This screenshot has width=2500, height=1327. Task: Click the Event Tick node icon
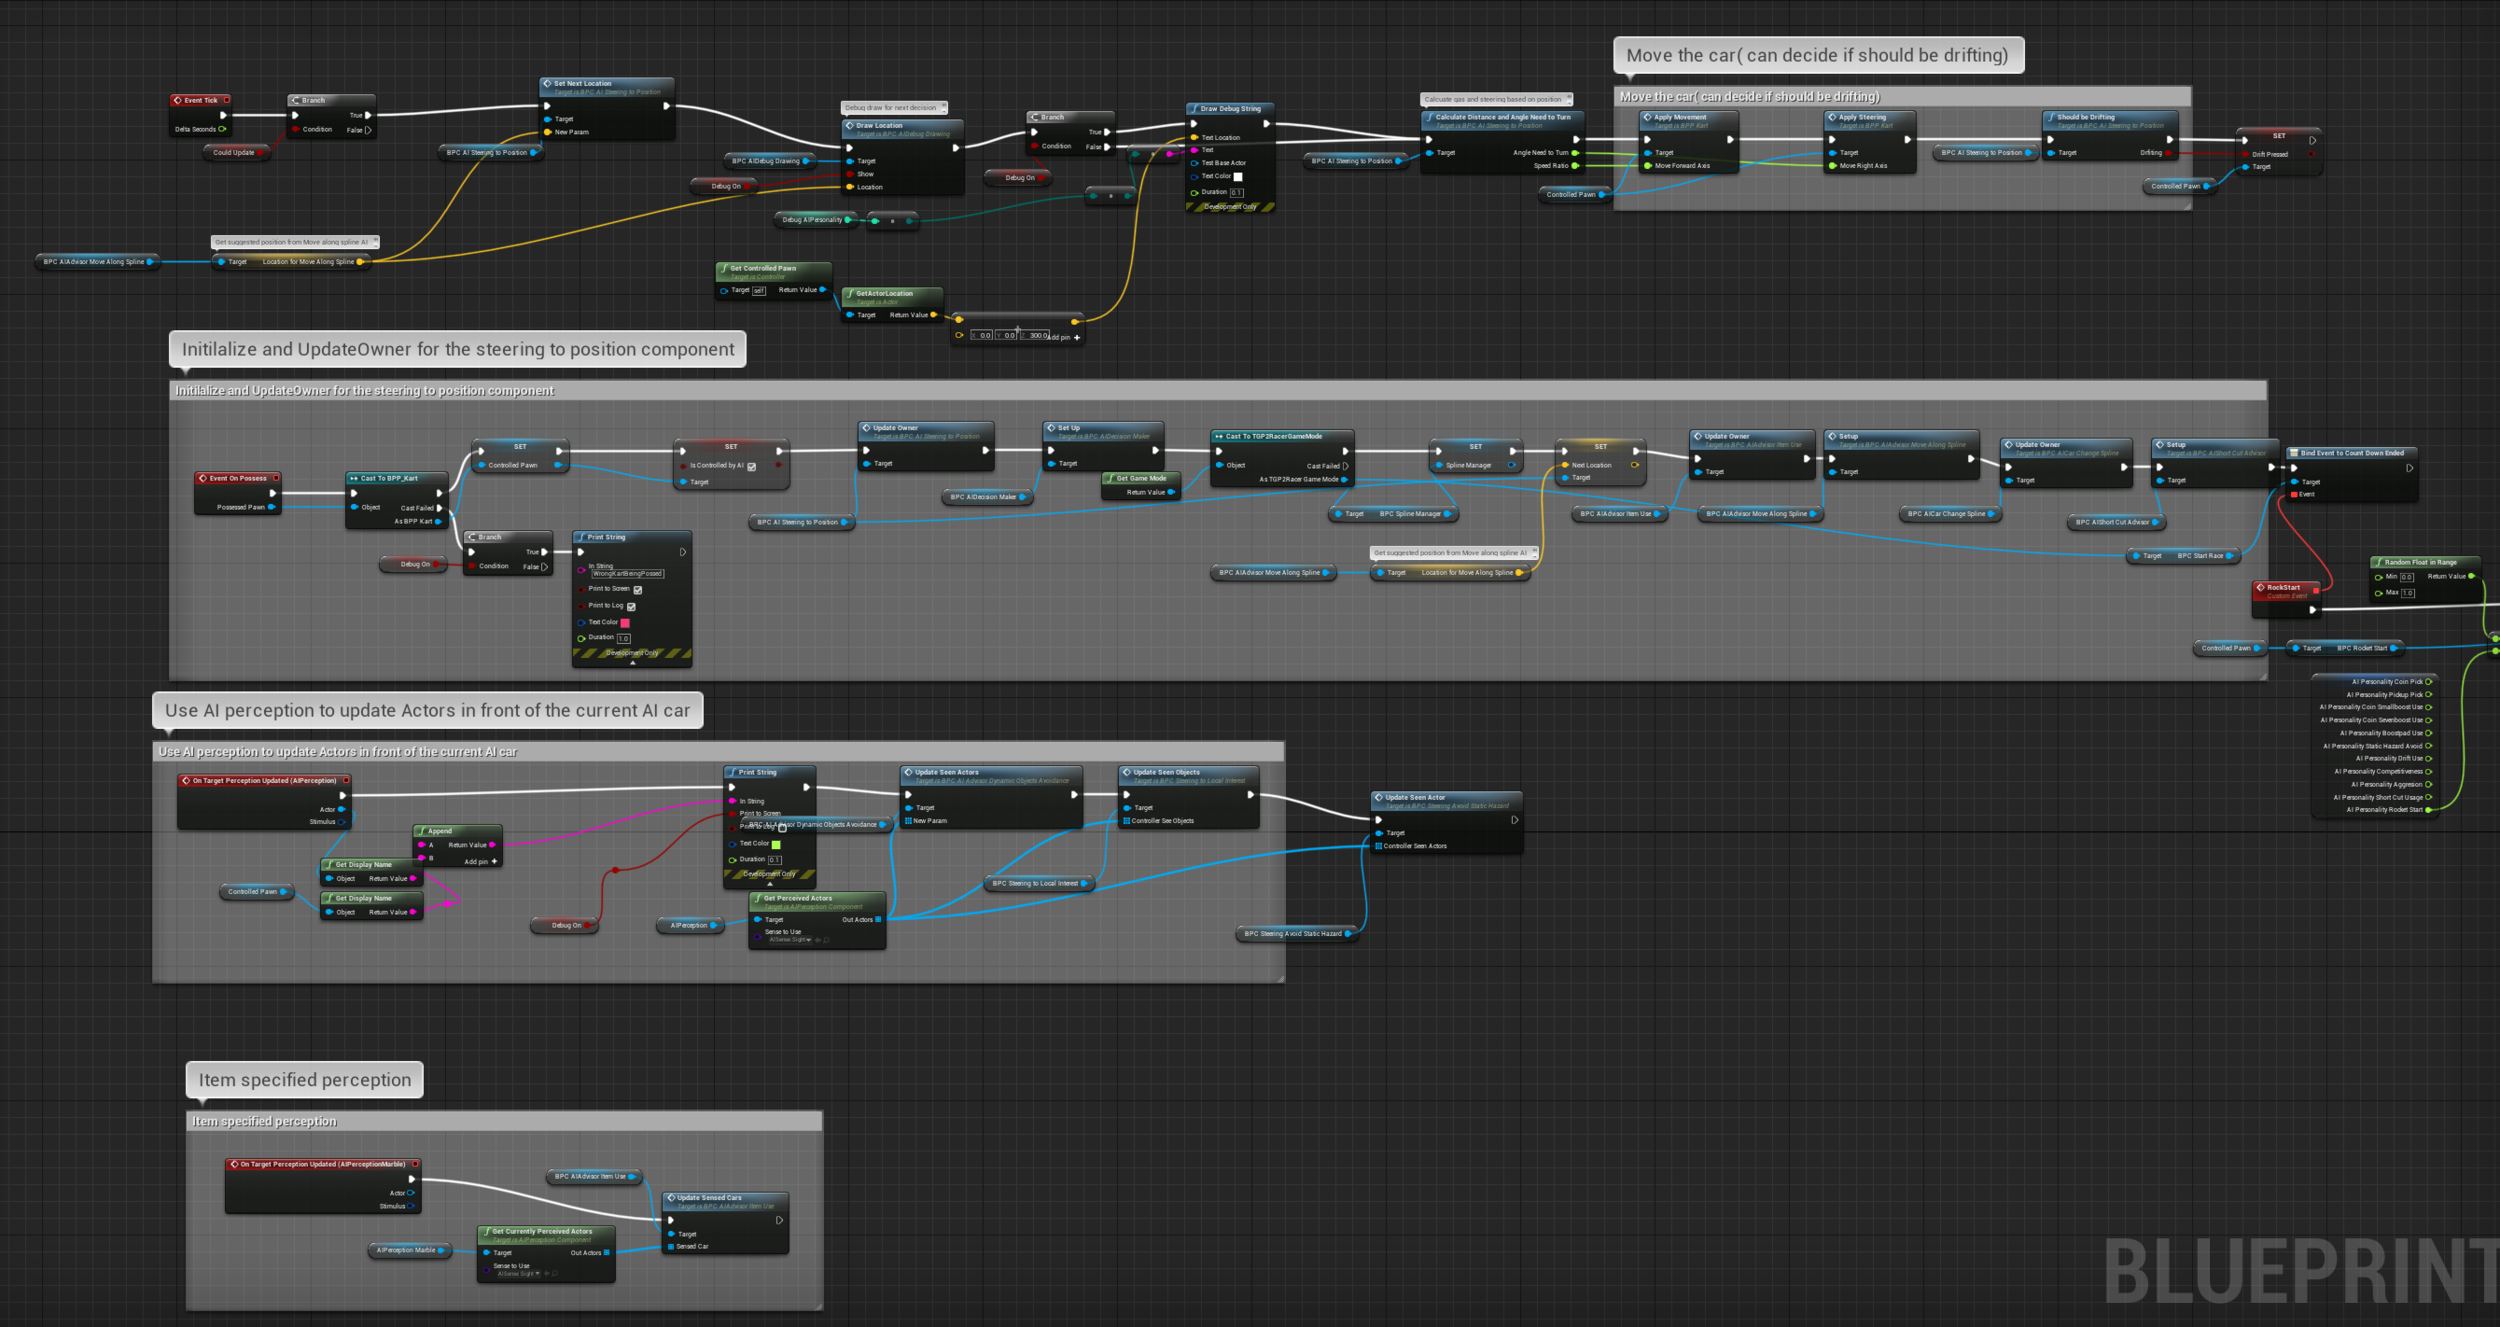pyautogui.click(x=177, y=100)
